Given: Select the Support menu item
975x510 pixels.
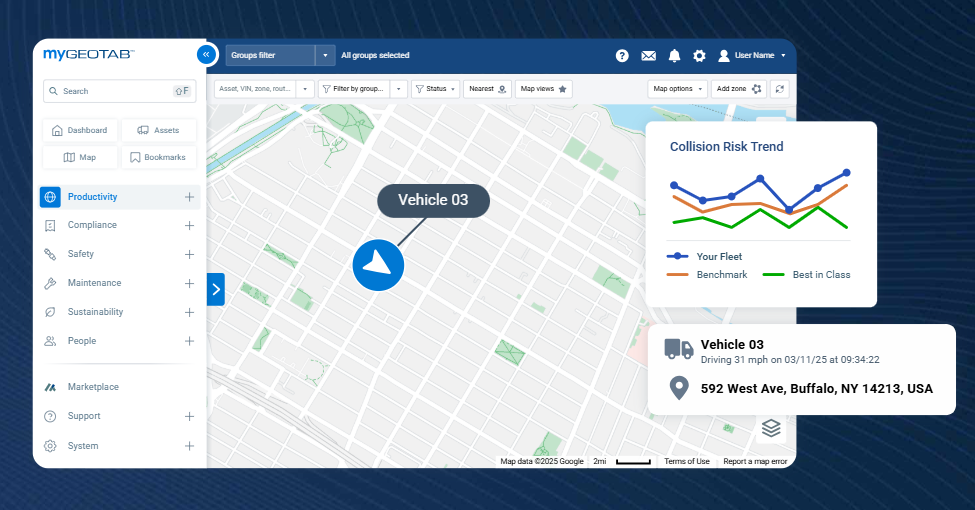Looking at the screenshot, I should tap(120, 416).
